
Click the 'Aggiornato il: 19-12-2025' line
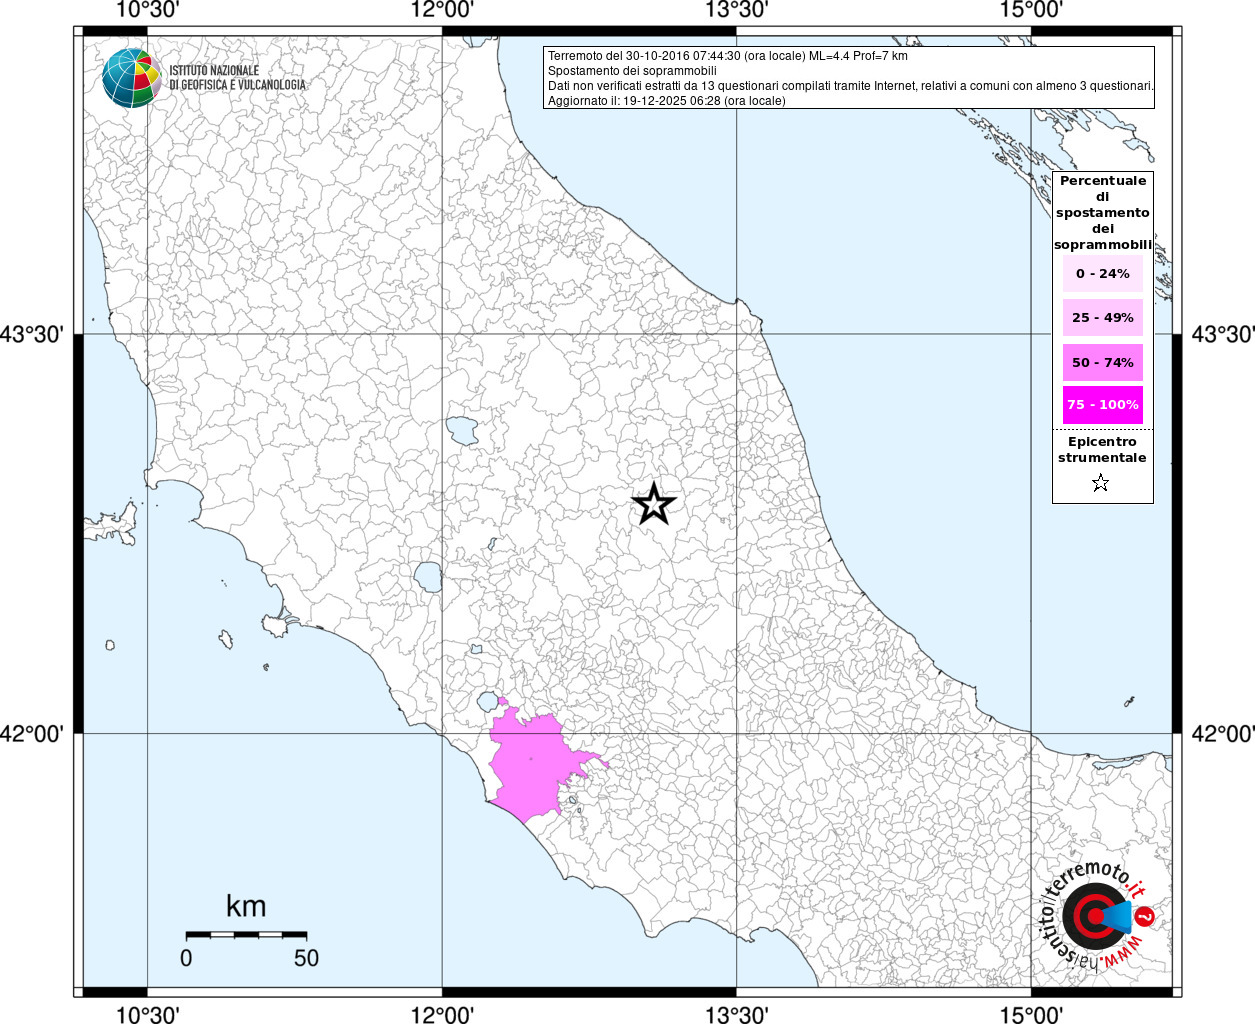[666, 101]
